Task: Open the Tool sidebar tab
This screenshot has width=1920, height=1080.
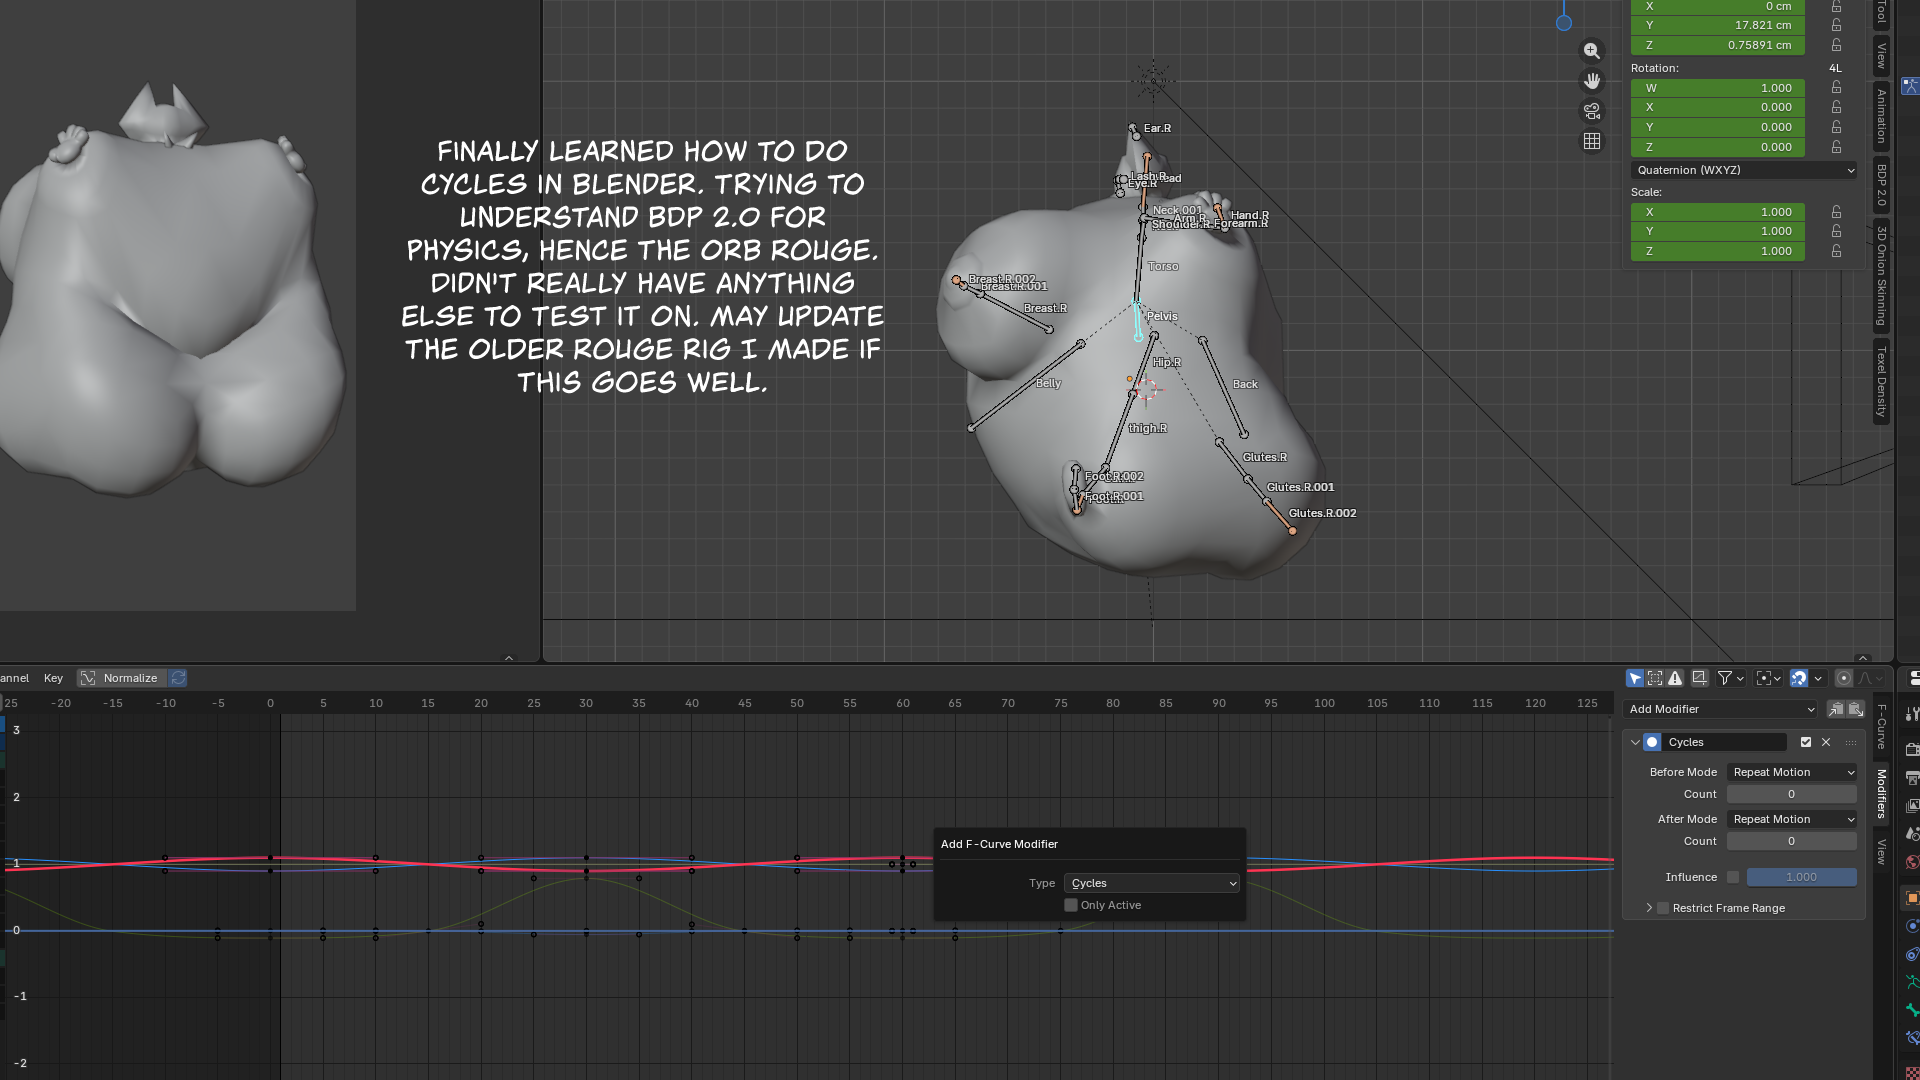Action: 1881,12
